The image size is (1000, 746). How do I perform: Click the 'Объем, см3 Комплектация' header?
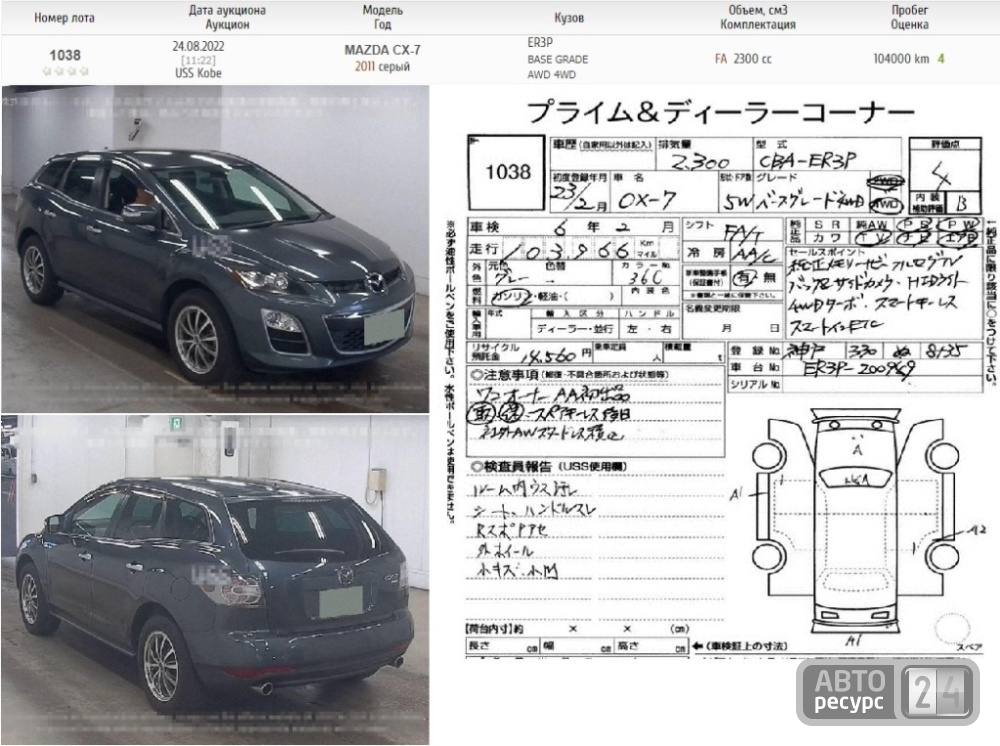tap(758, 17)
